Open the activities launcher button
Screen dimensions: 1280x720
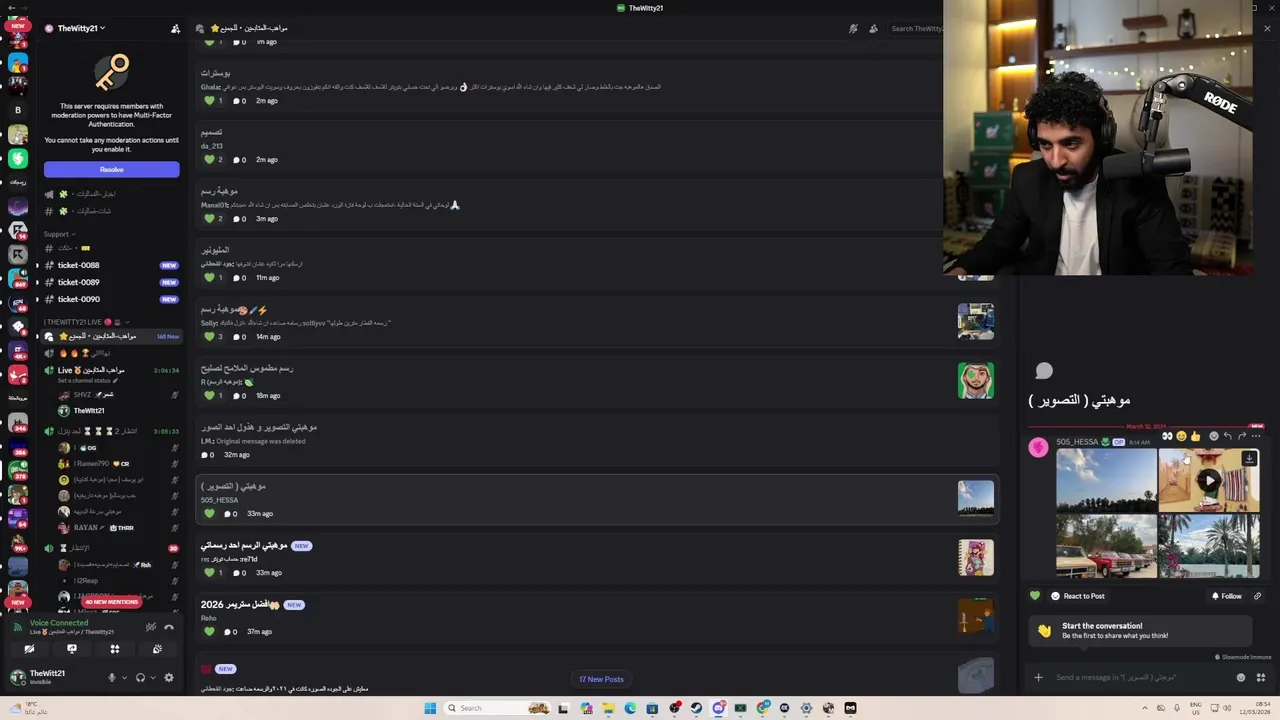click(115, 649)
